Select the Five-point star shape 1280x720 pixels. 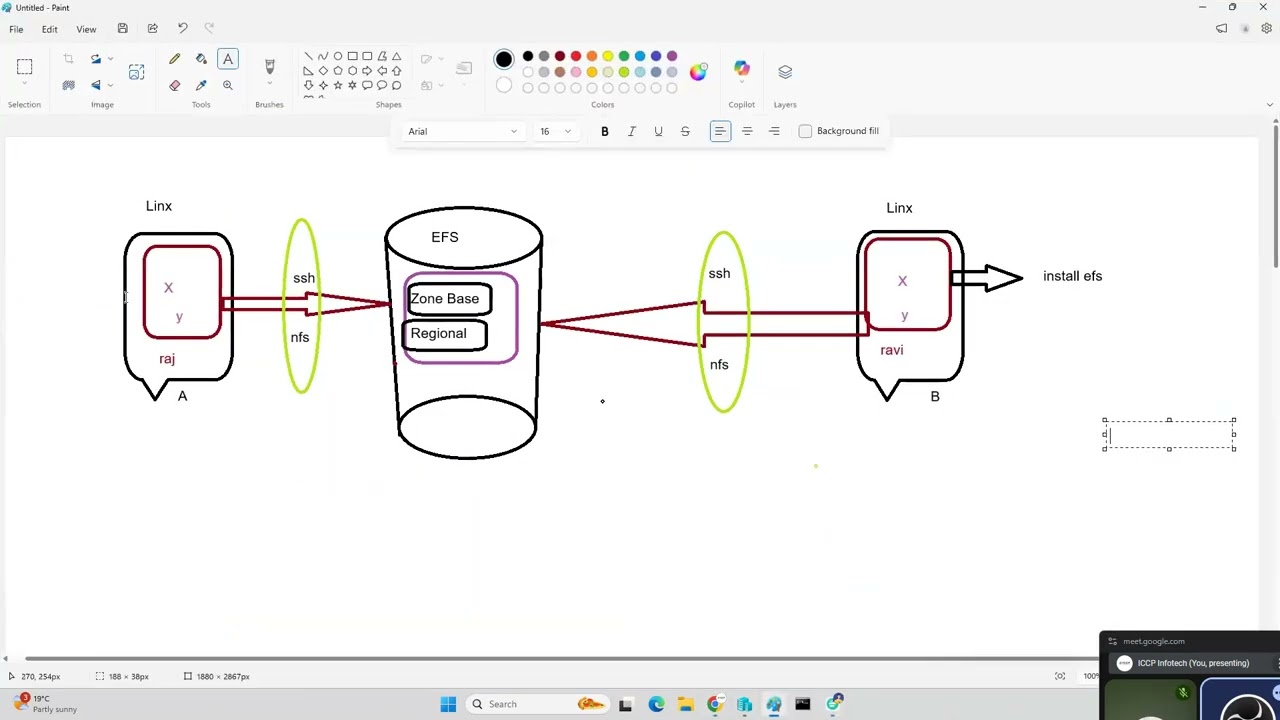338,85
